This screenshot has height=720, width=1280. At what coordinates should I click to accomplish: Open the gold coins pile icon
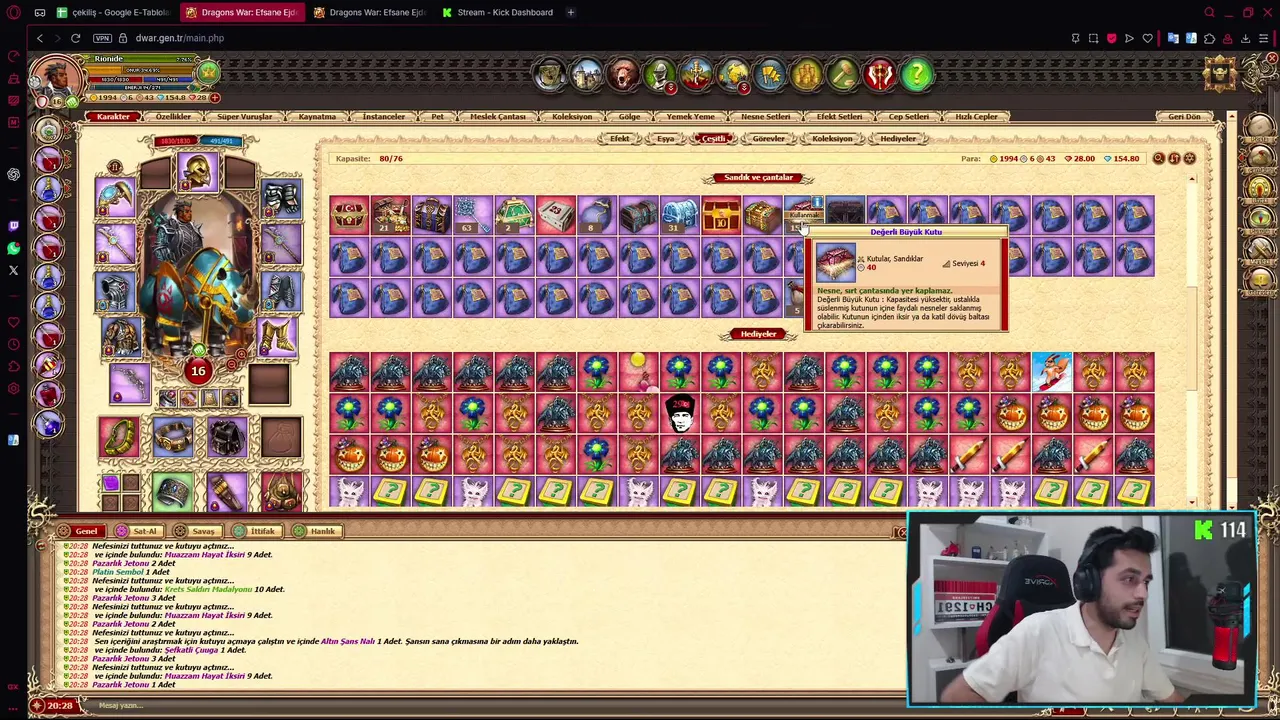pos(806,75)
